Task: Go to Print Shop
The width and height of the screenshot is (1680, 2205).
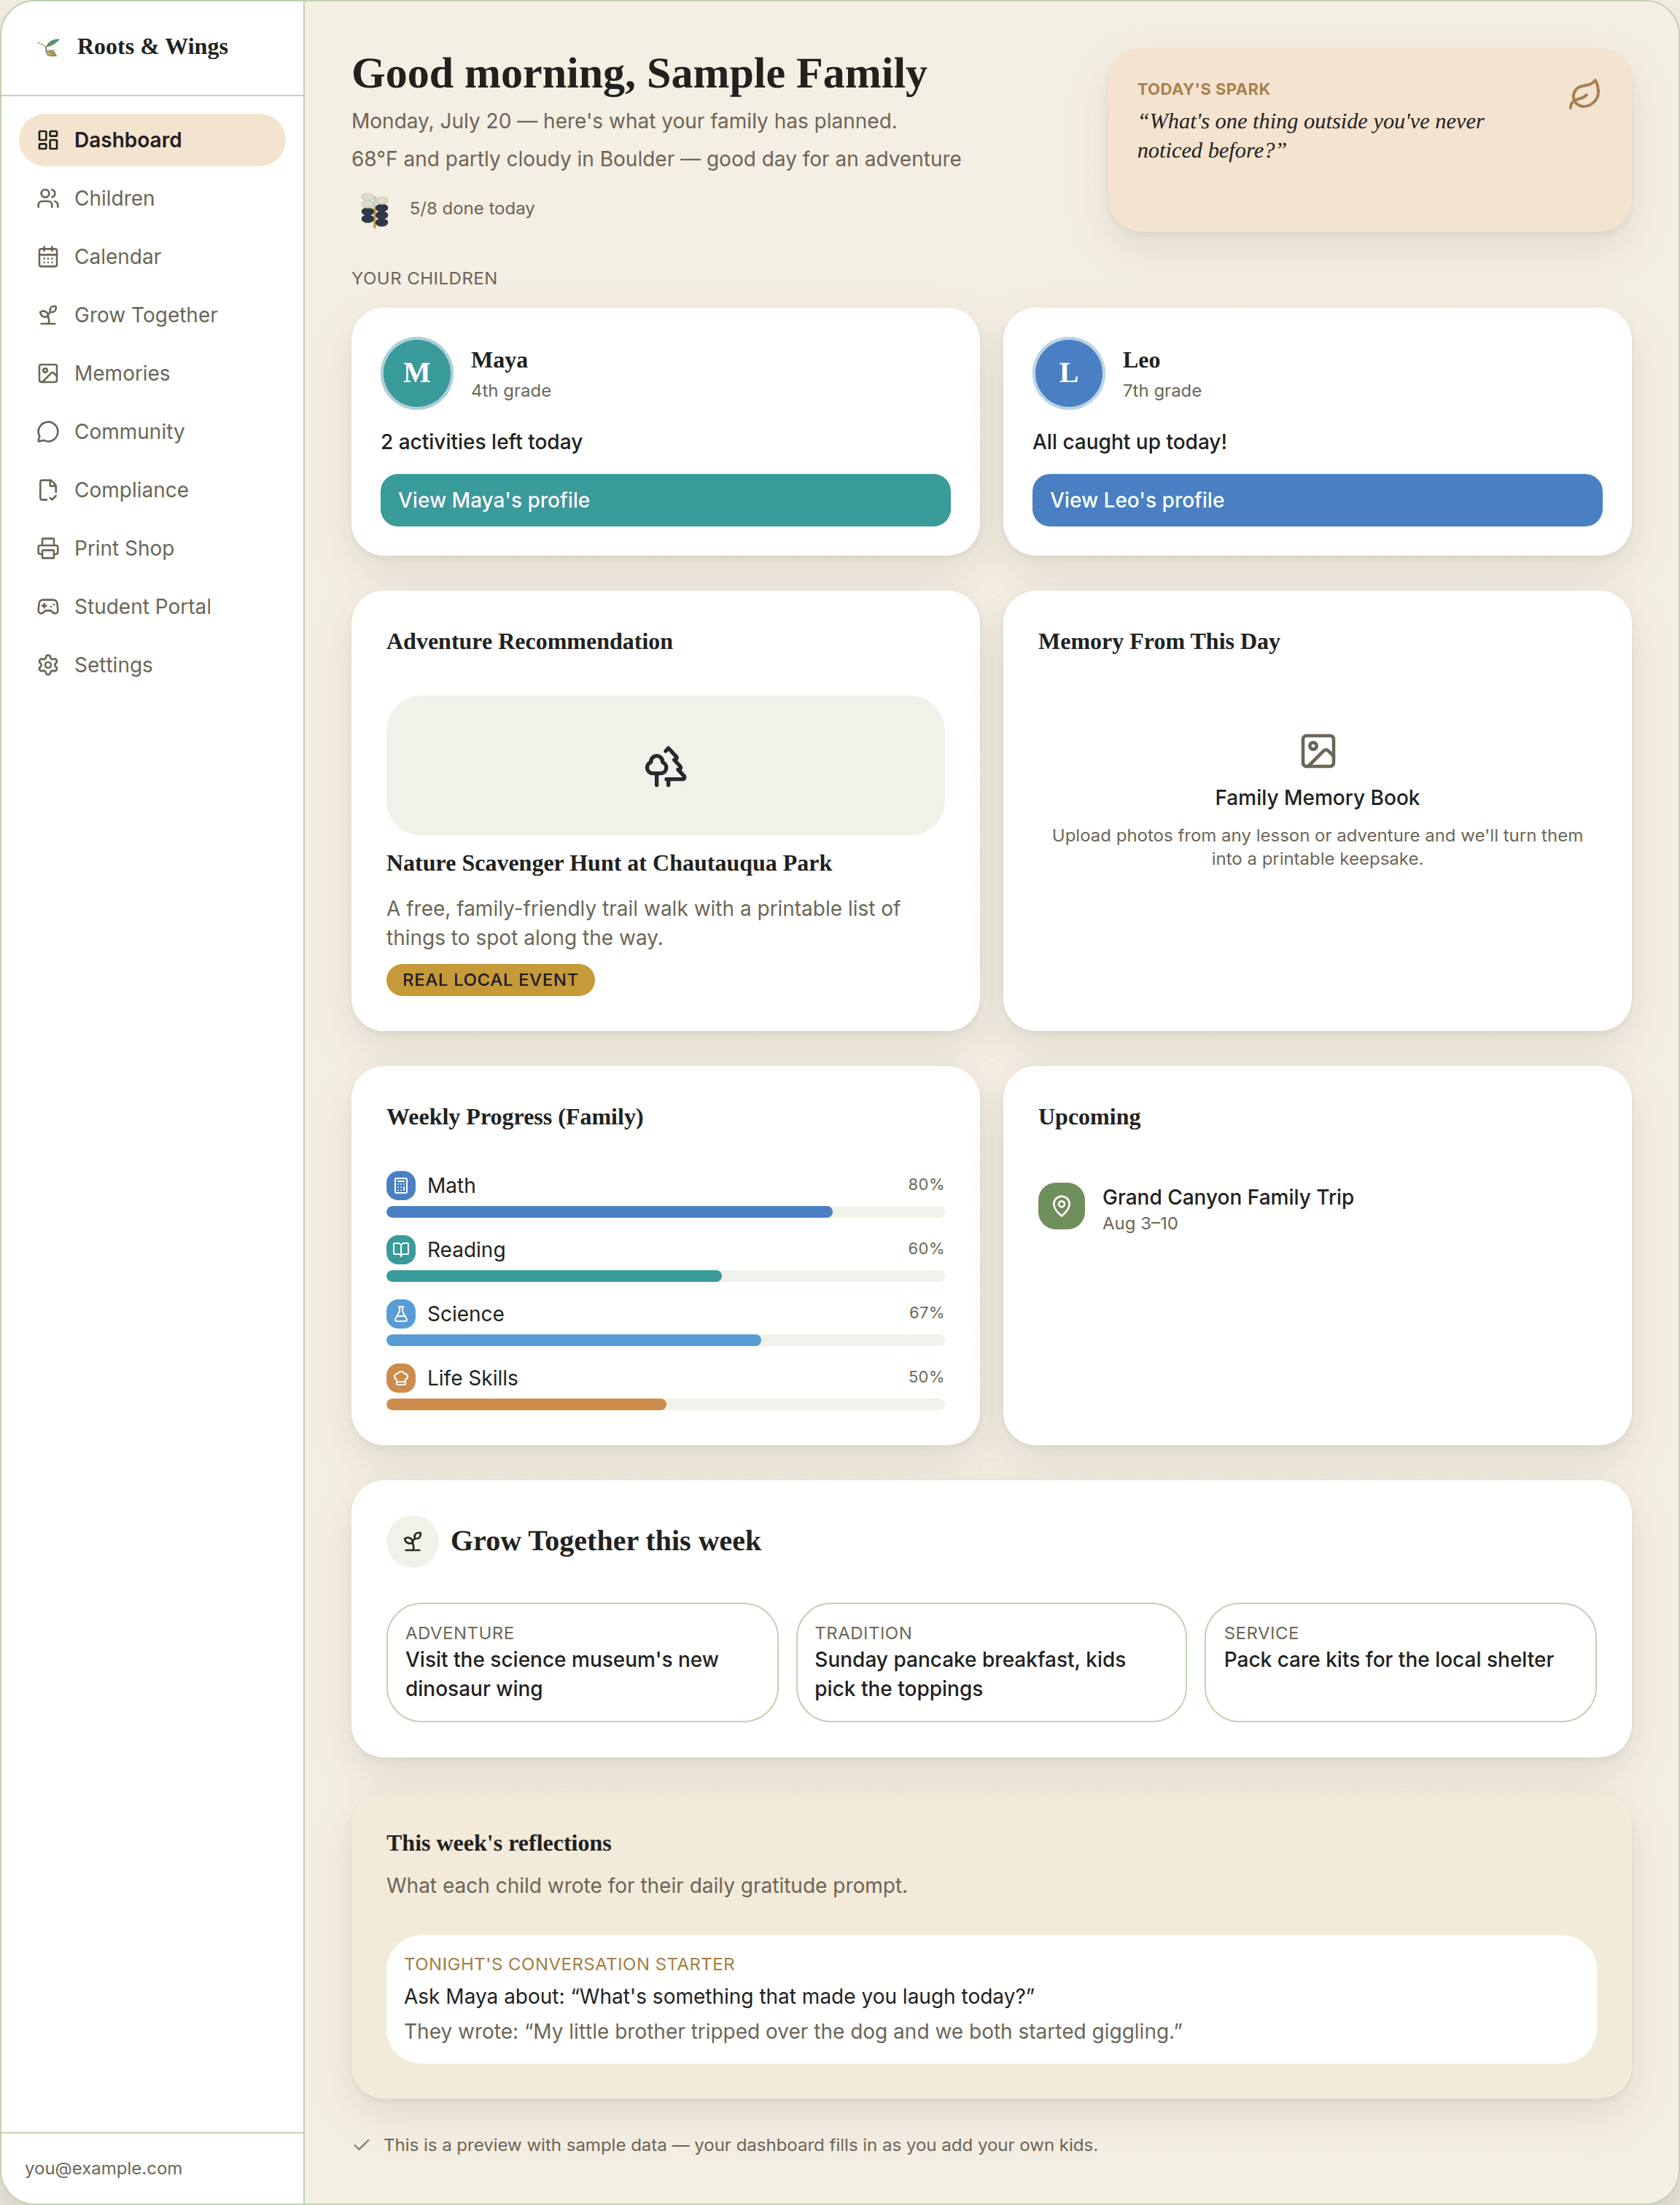Action: click(x=152, y=548)
